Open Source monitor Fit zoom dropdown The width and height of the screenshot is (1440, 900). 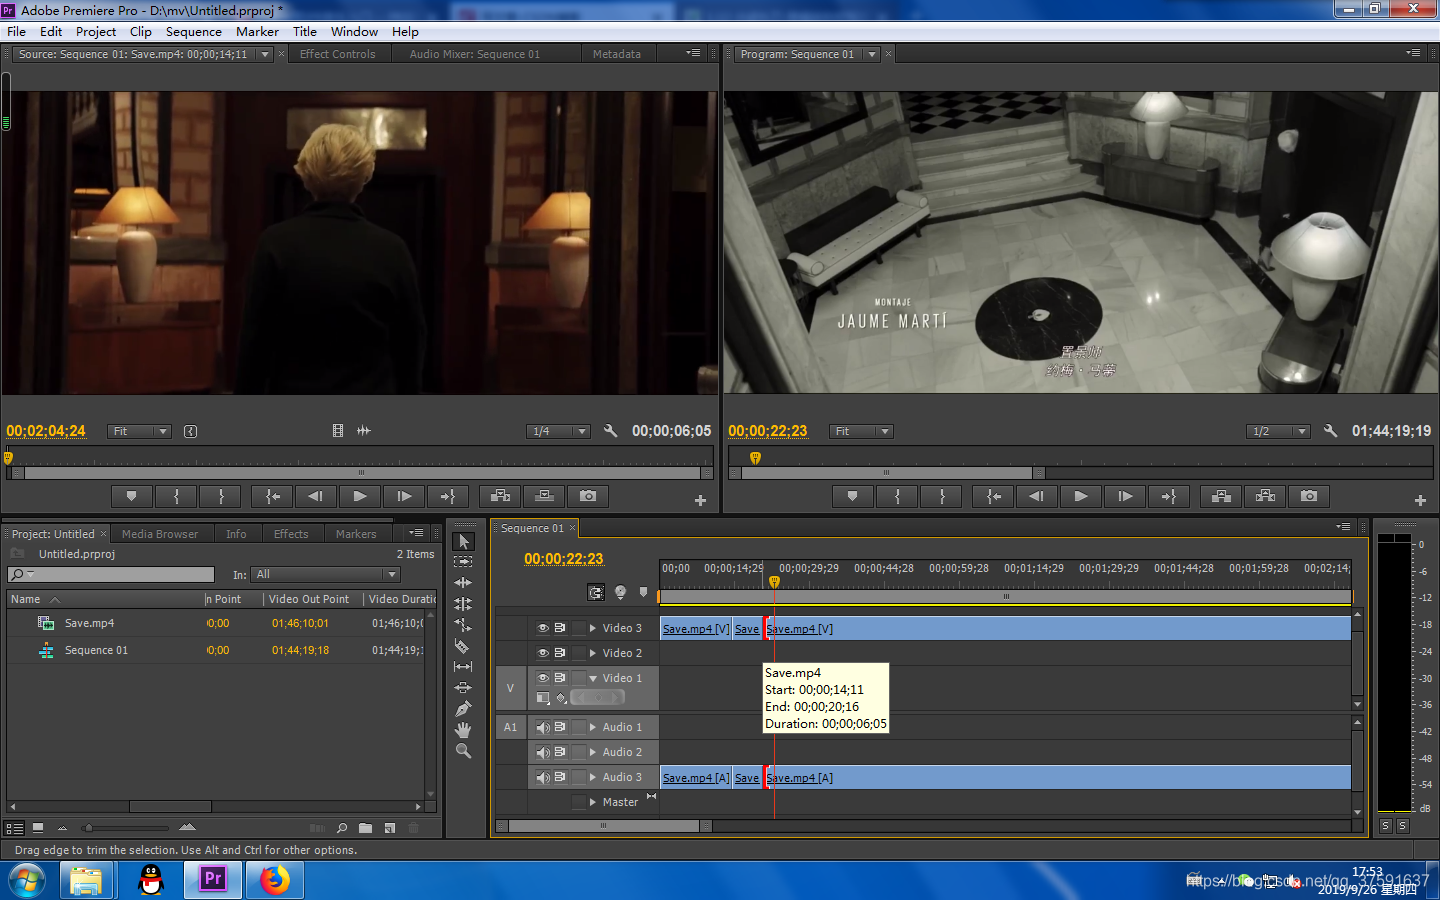[x=140, y=431]
